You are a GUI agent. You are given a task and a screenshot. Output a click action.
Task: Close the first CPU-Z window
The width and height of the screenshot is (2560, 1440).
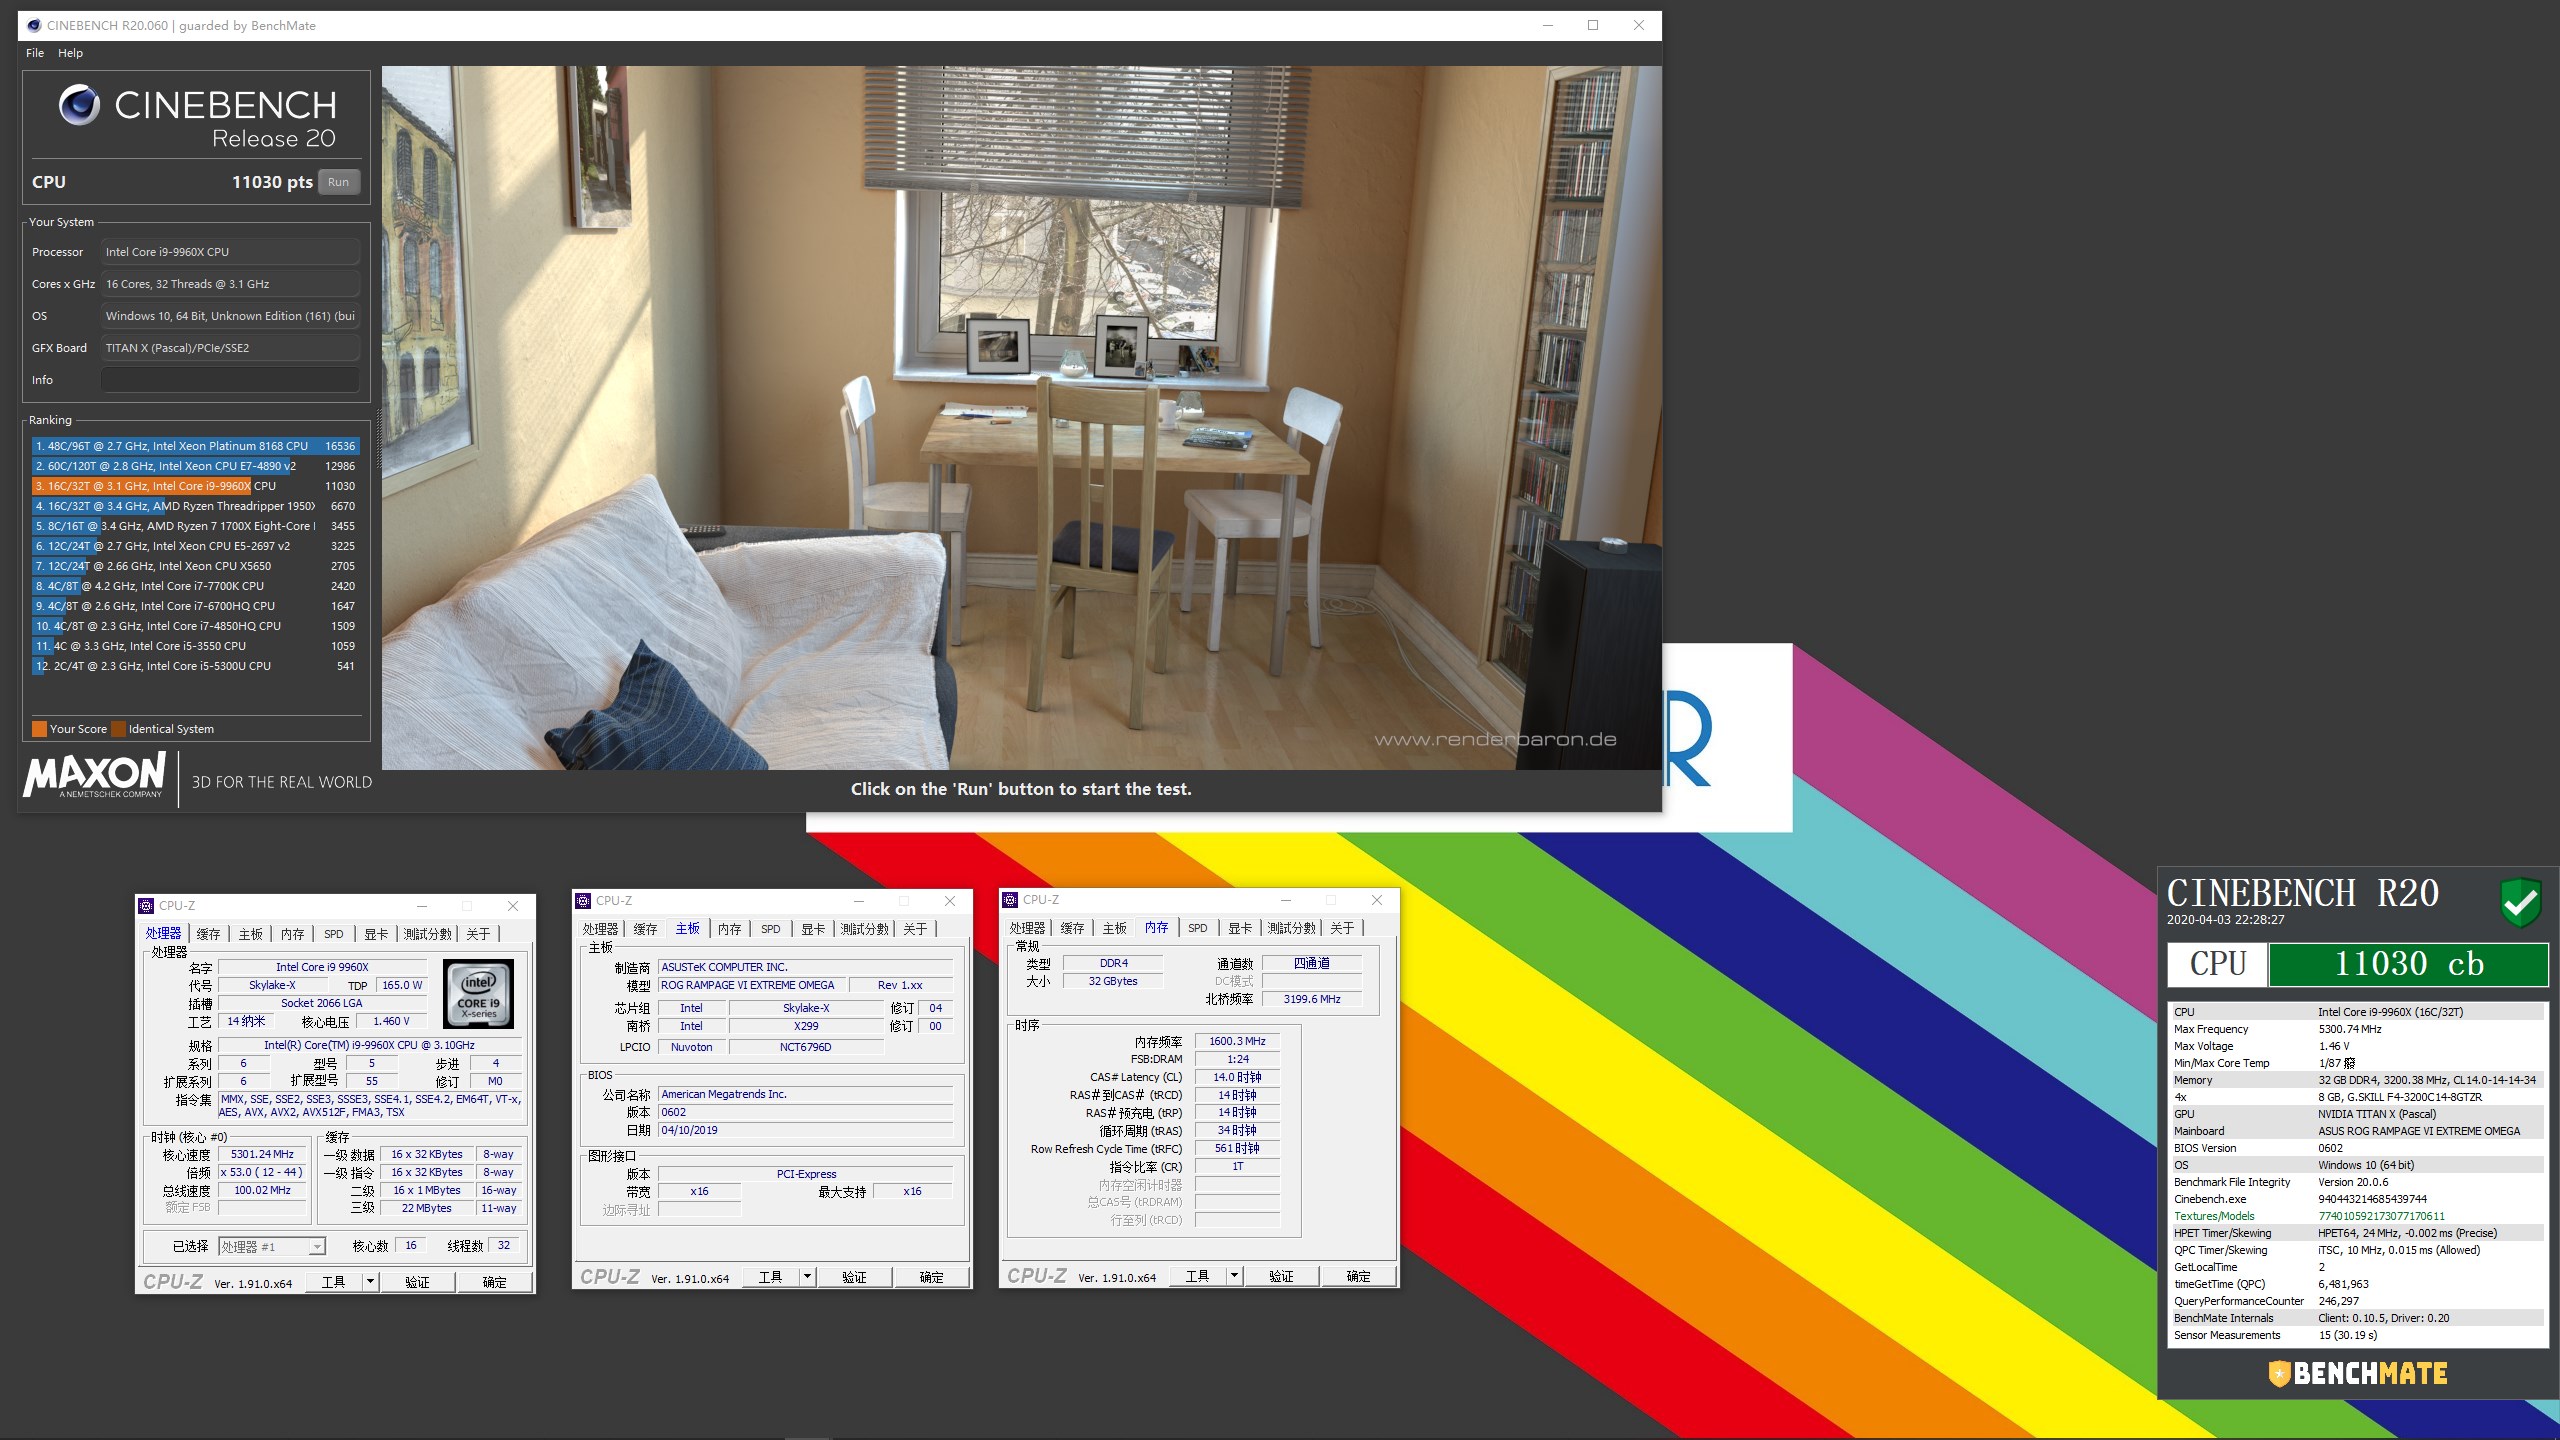click(x=513, y=906)
